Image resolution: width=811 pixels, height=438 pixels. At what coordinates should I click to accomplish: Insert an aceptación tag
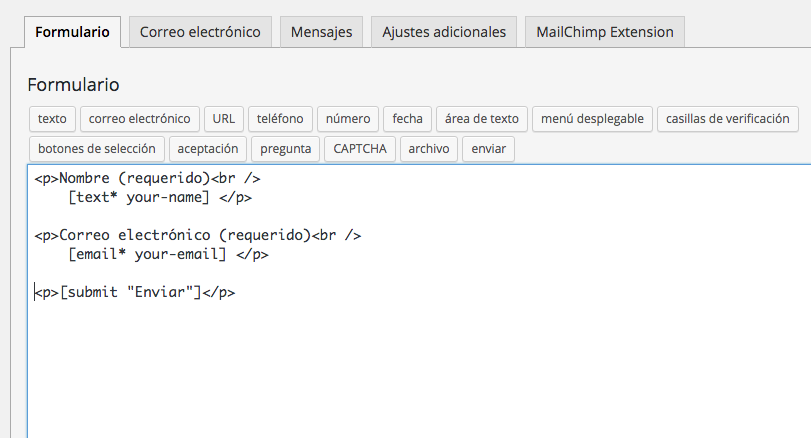(x=207, y=149)
